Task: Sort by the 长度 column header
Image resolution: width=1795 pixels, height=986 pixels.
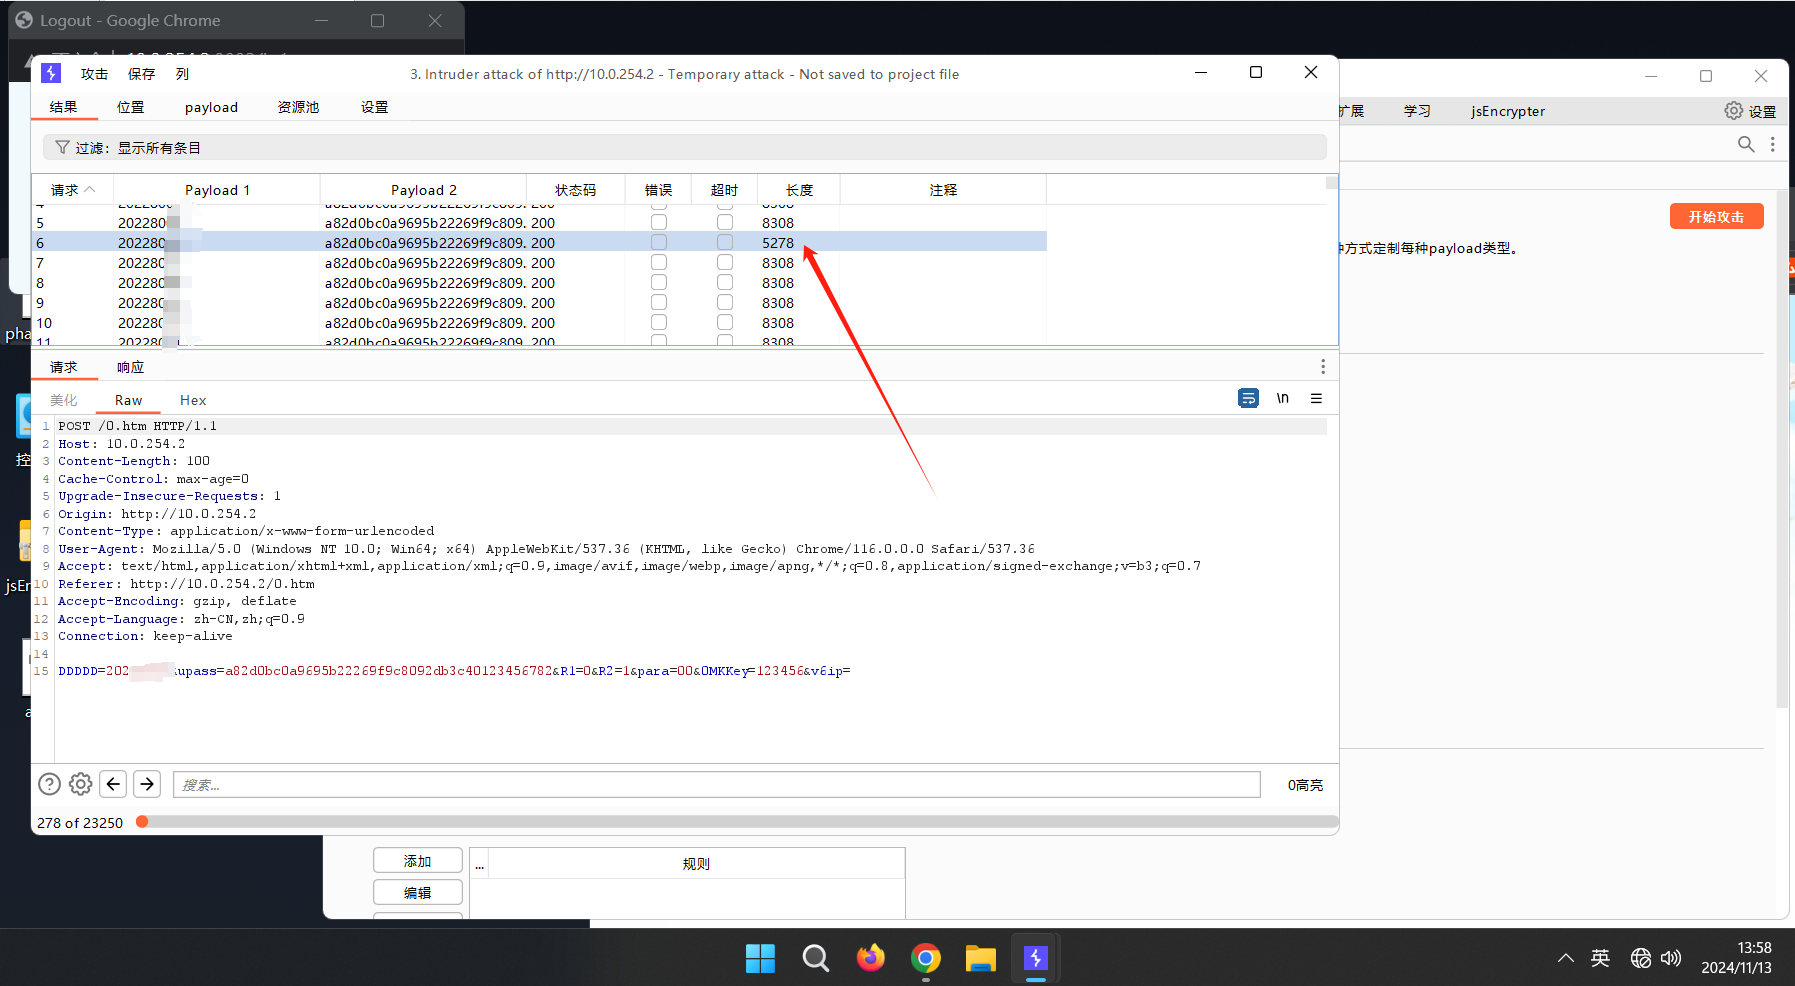Action: 799,190
